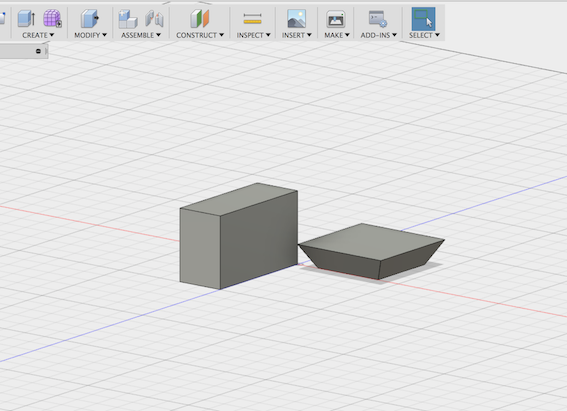The height and width of the screenshot is (411, 567).
Task: Expand the MODIFY dropdown menu
Action: 90,35
